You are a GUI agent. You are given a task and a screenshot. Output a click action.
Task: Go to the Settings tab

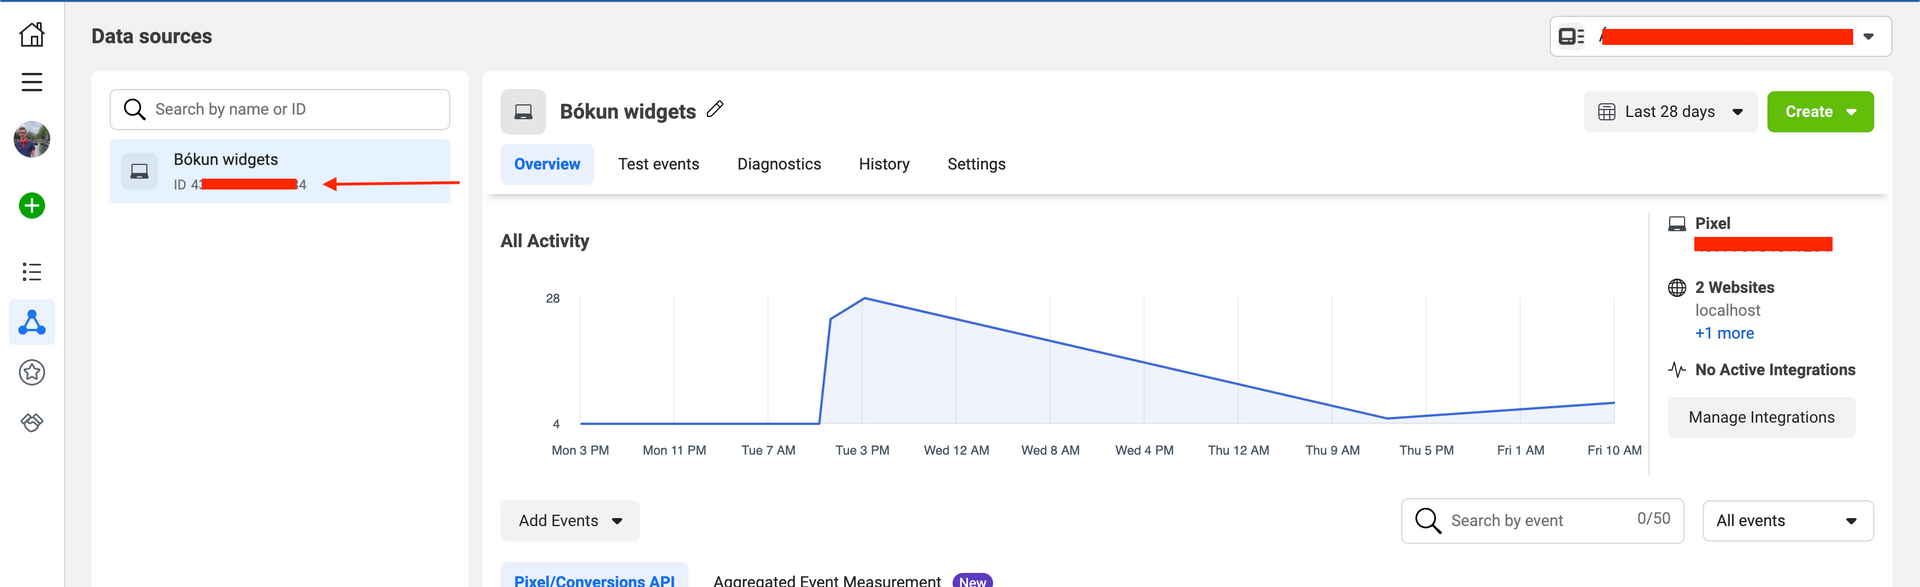point(976,164)
